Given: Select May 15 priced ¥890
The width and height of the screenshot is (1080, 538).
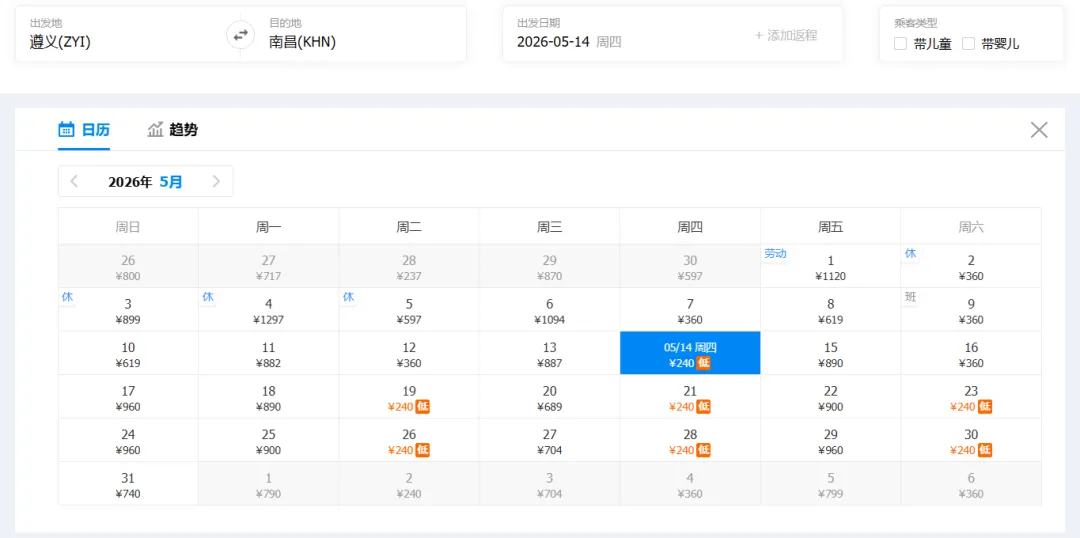Looking at the screenshot, I should [x=831, y=353].
